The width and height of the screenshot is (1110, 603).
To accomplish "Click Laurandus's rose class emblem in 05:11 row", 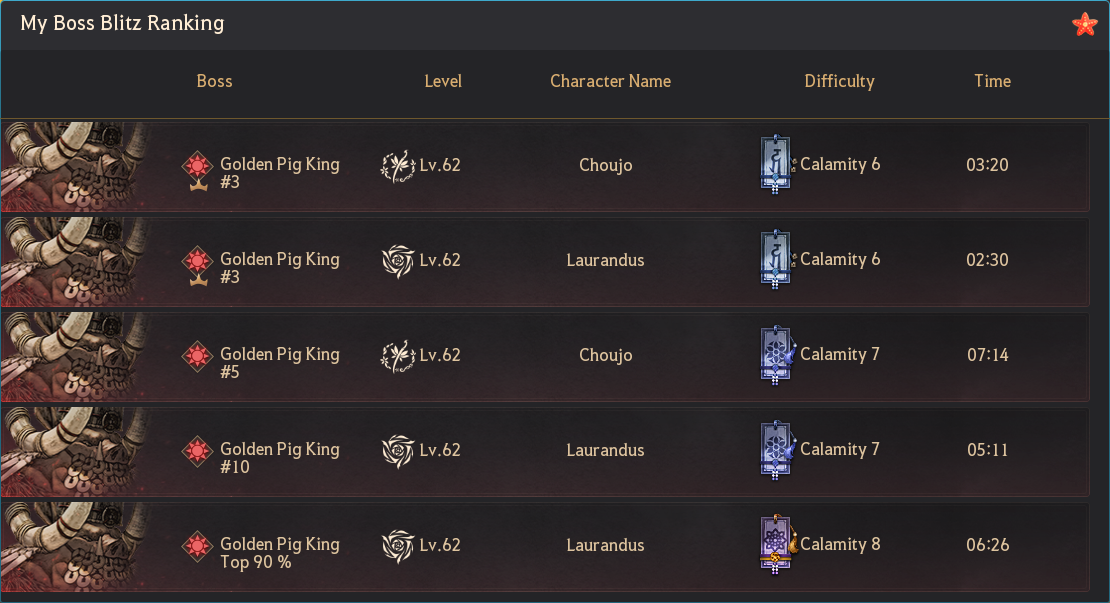I will (x=398, y=451).
